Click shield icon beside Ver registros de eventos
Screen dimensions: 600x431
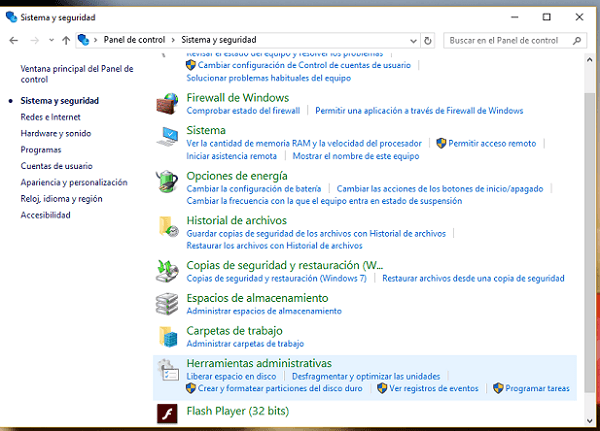(x=382, y=388)
